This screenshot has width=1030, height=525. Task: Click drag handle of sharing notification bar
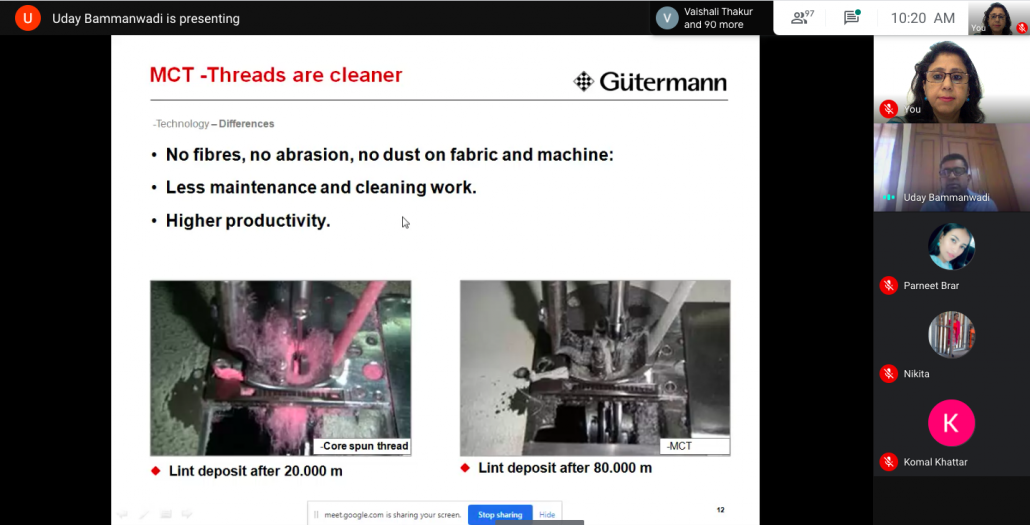tap(316, 514)
